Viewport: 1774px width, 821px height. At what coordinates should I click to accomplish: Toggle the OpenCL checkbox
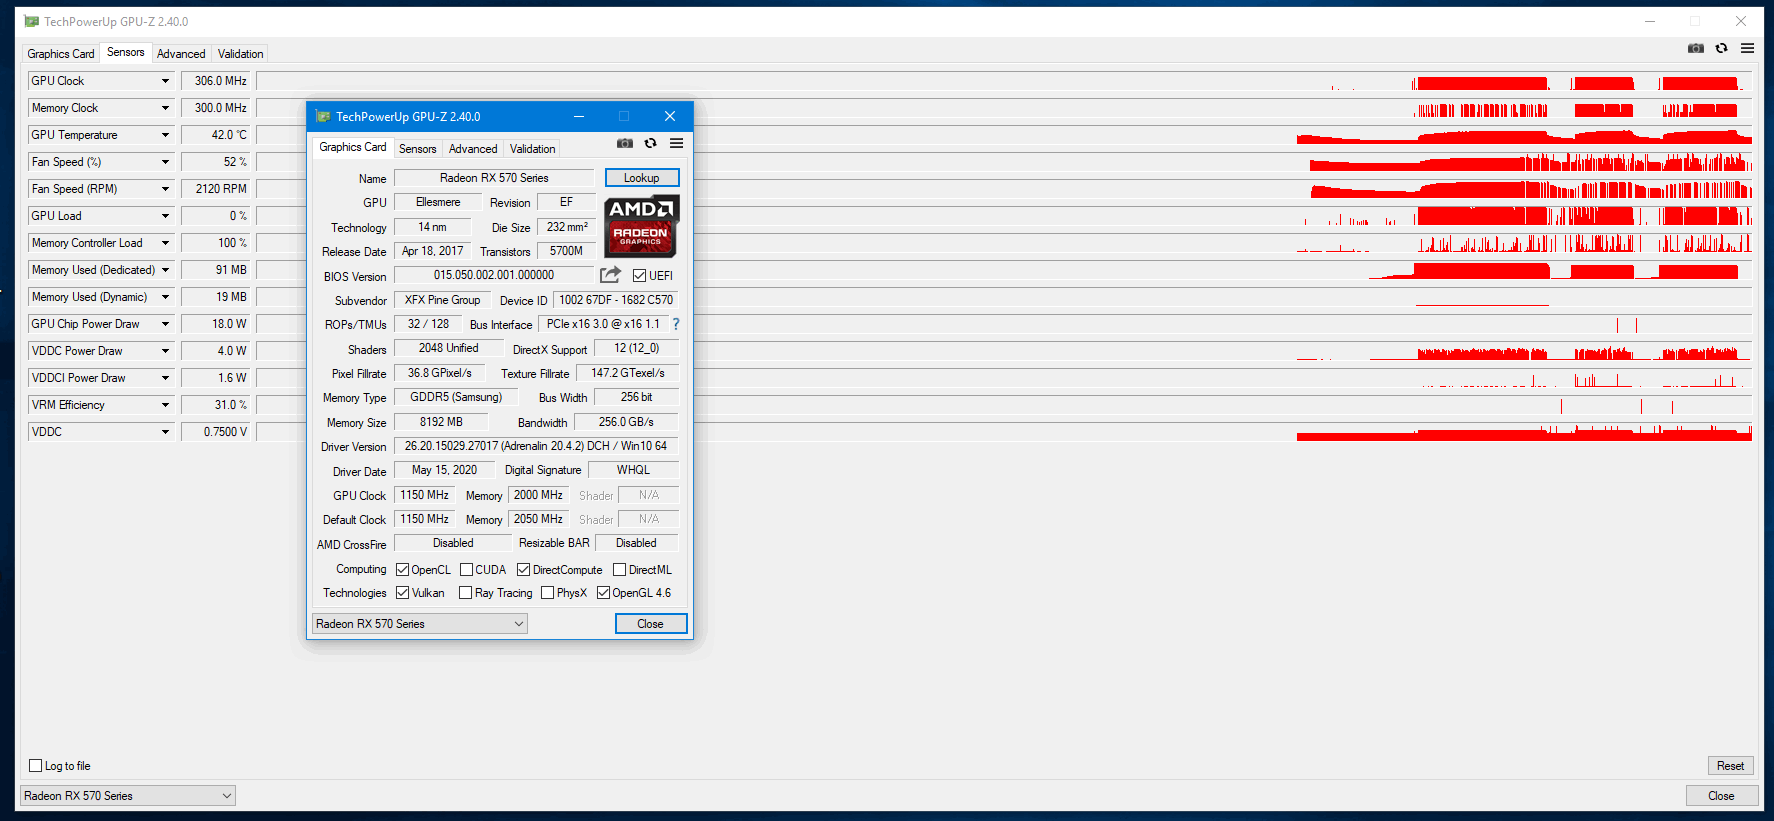(403, 570)
